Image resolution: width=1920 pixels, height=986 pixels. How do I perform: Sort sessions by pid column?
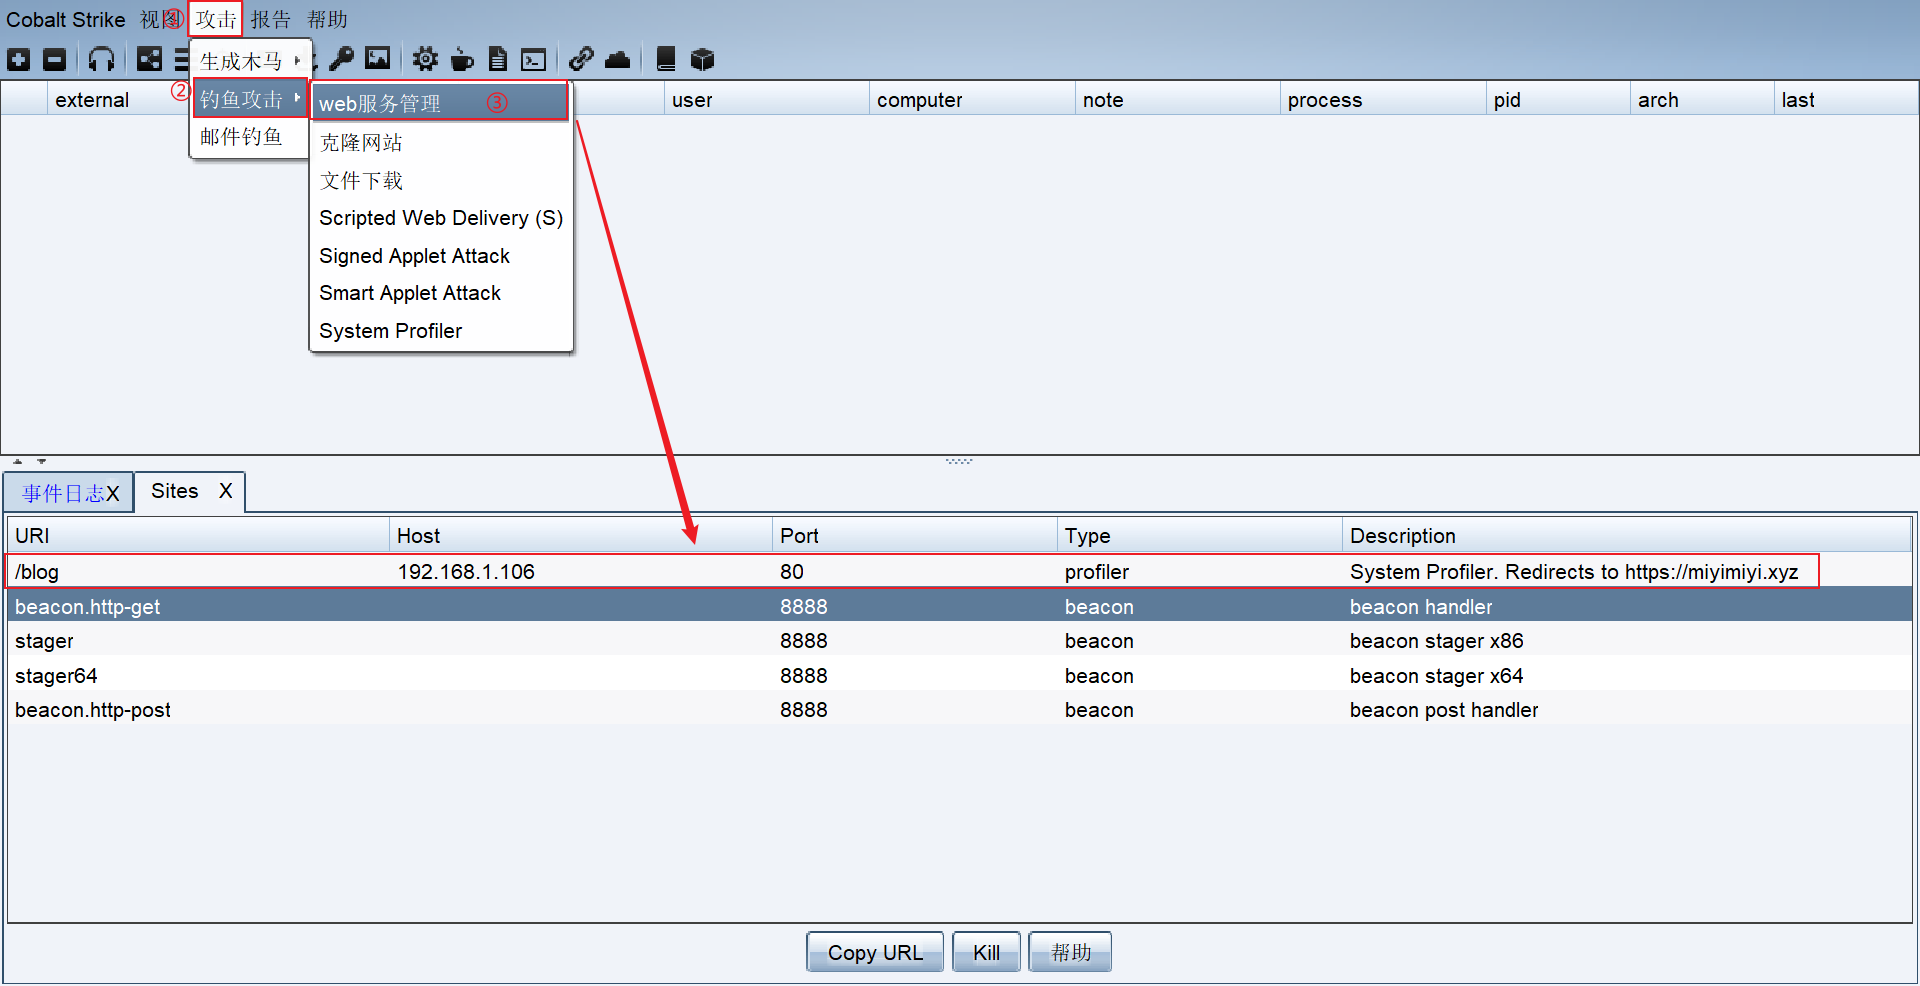1558,100
